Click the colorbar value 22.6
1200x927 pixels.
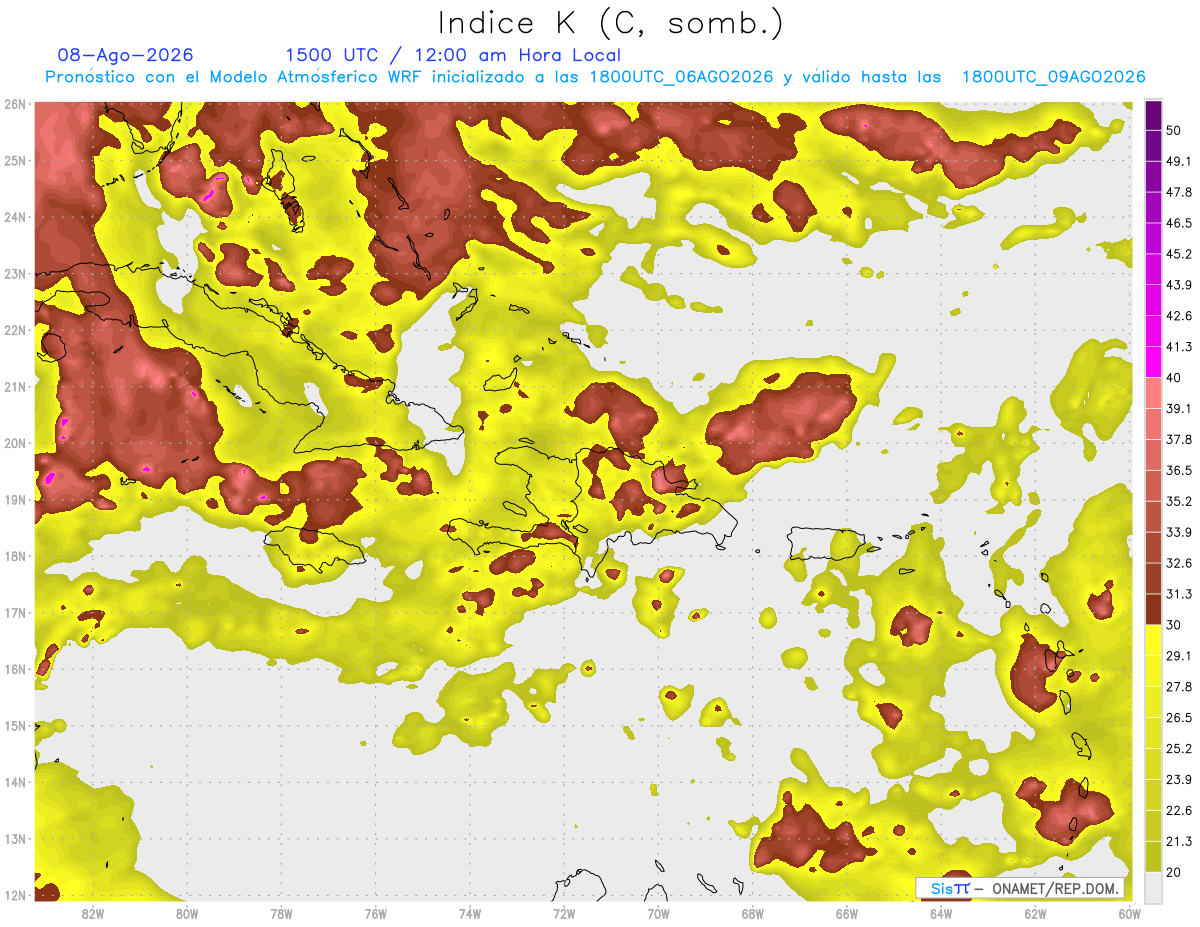(x=1178, y=811)
